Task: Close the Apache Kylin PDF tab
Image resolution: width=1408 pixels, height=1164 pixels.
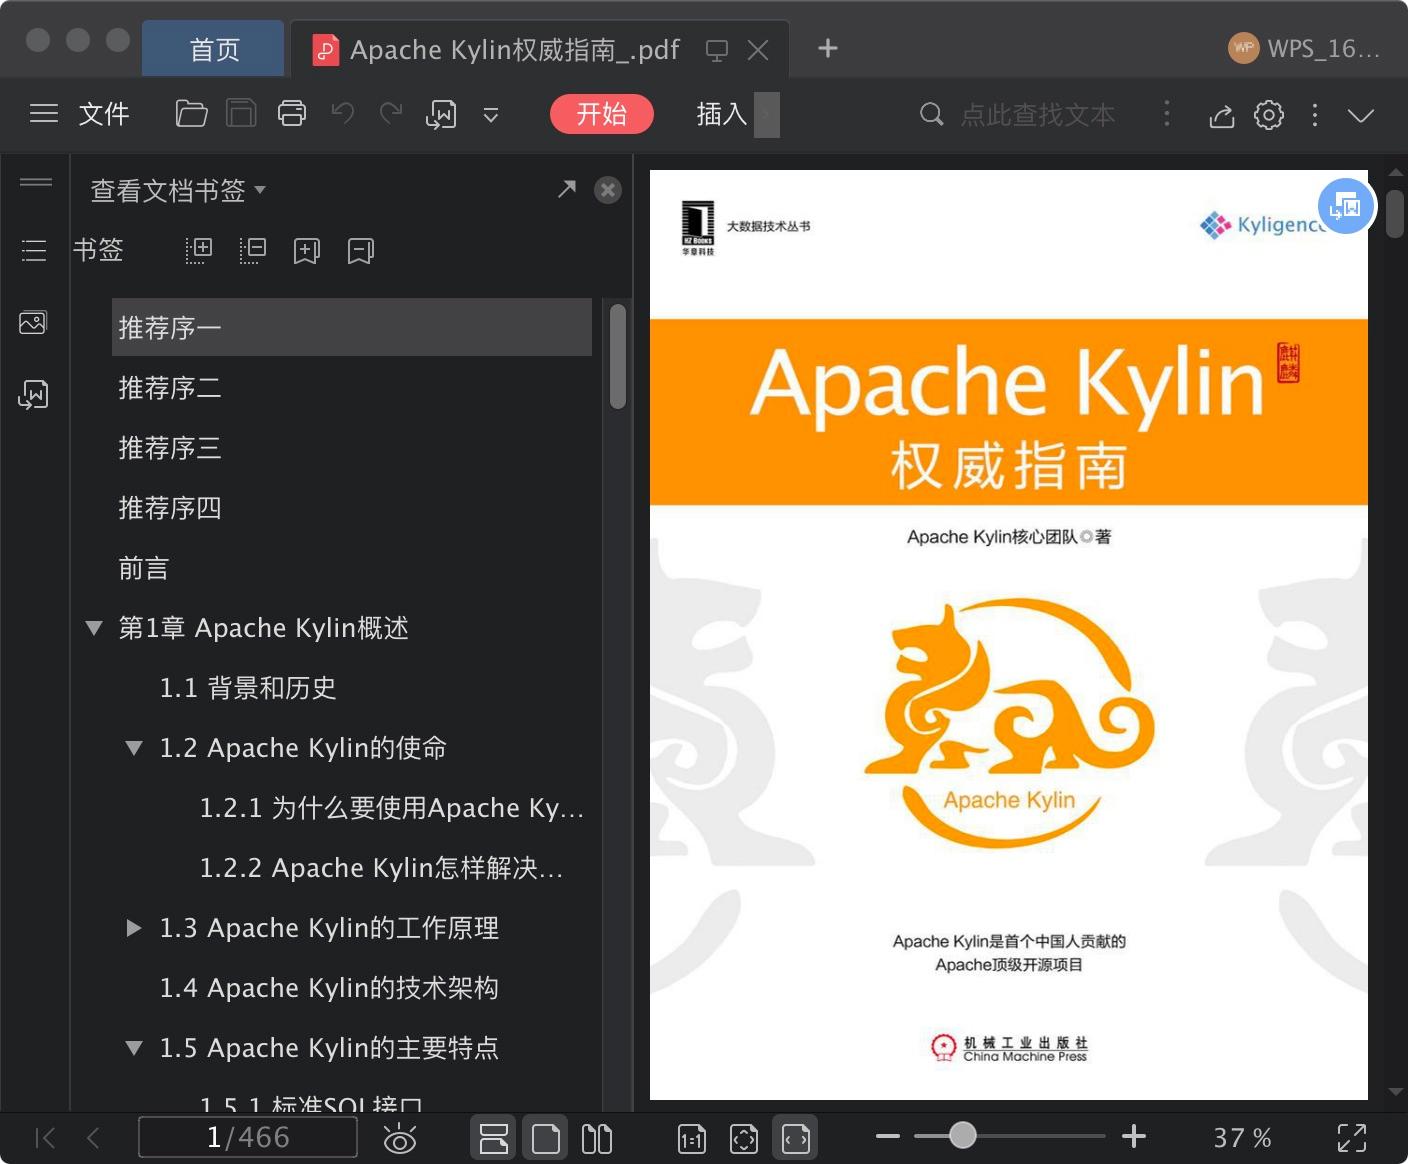Action: coord(758,50)
